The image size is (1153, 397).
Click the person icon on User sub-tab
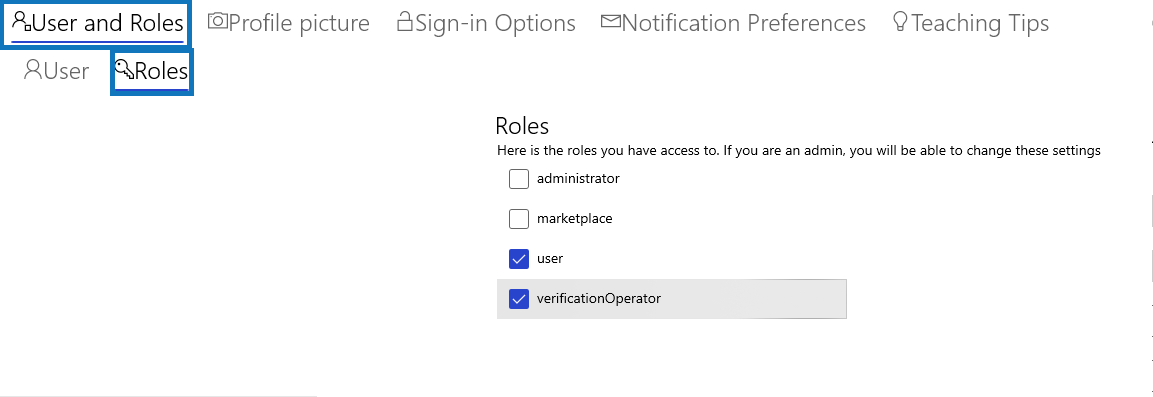tap(33, 70)
